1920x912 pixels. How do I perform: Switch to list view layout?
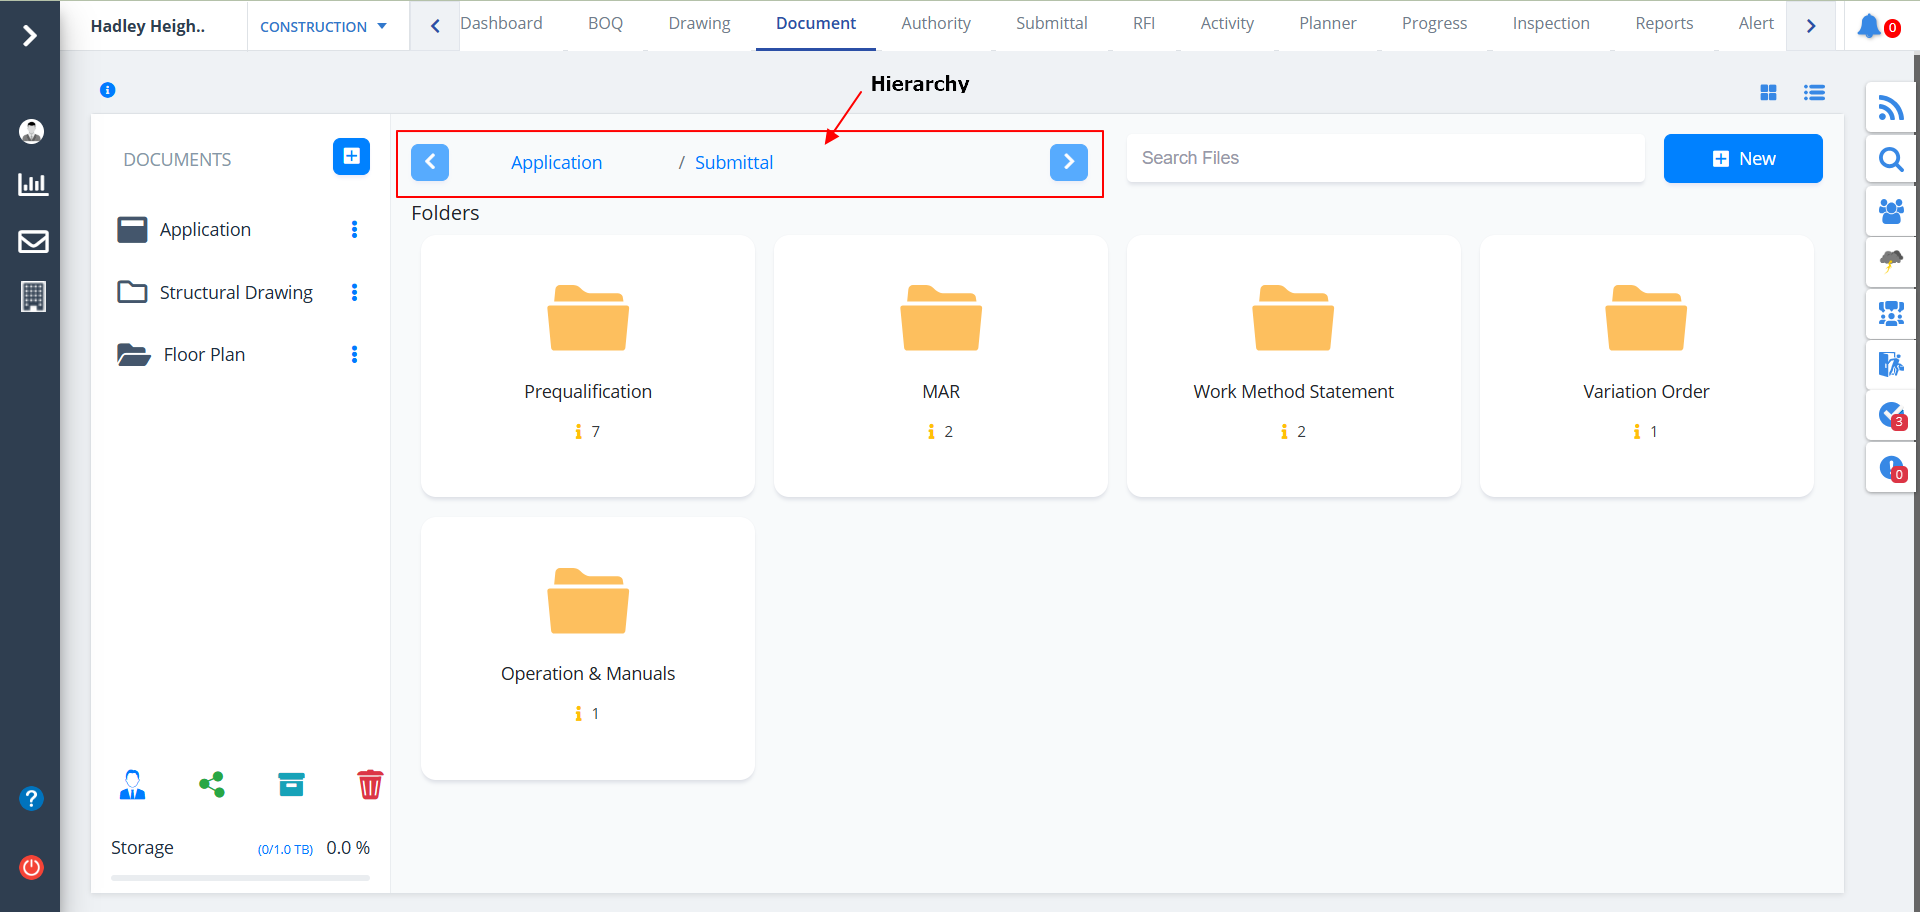[x=1814, y=93]
